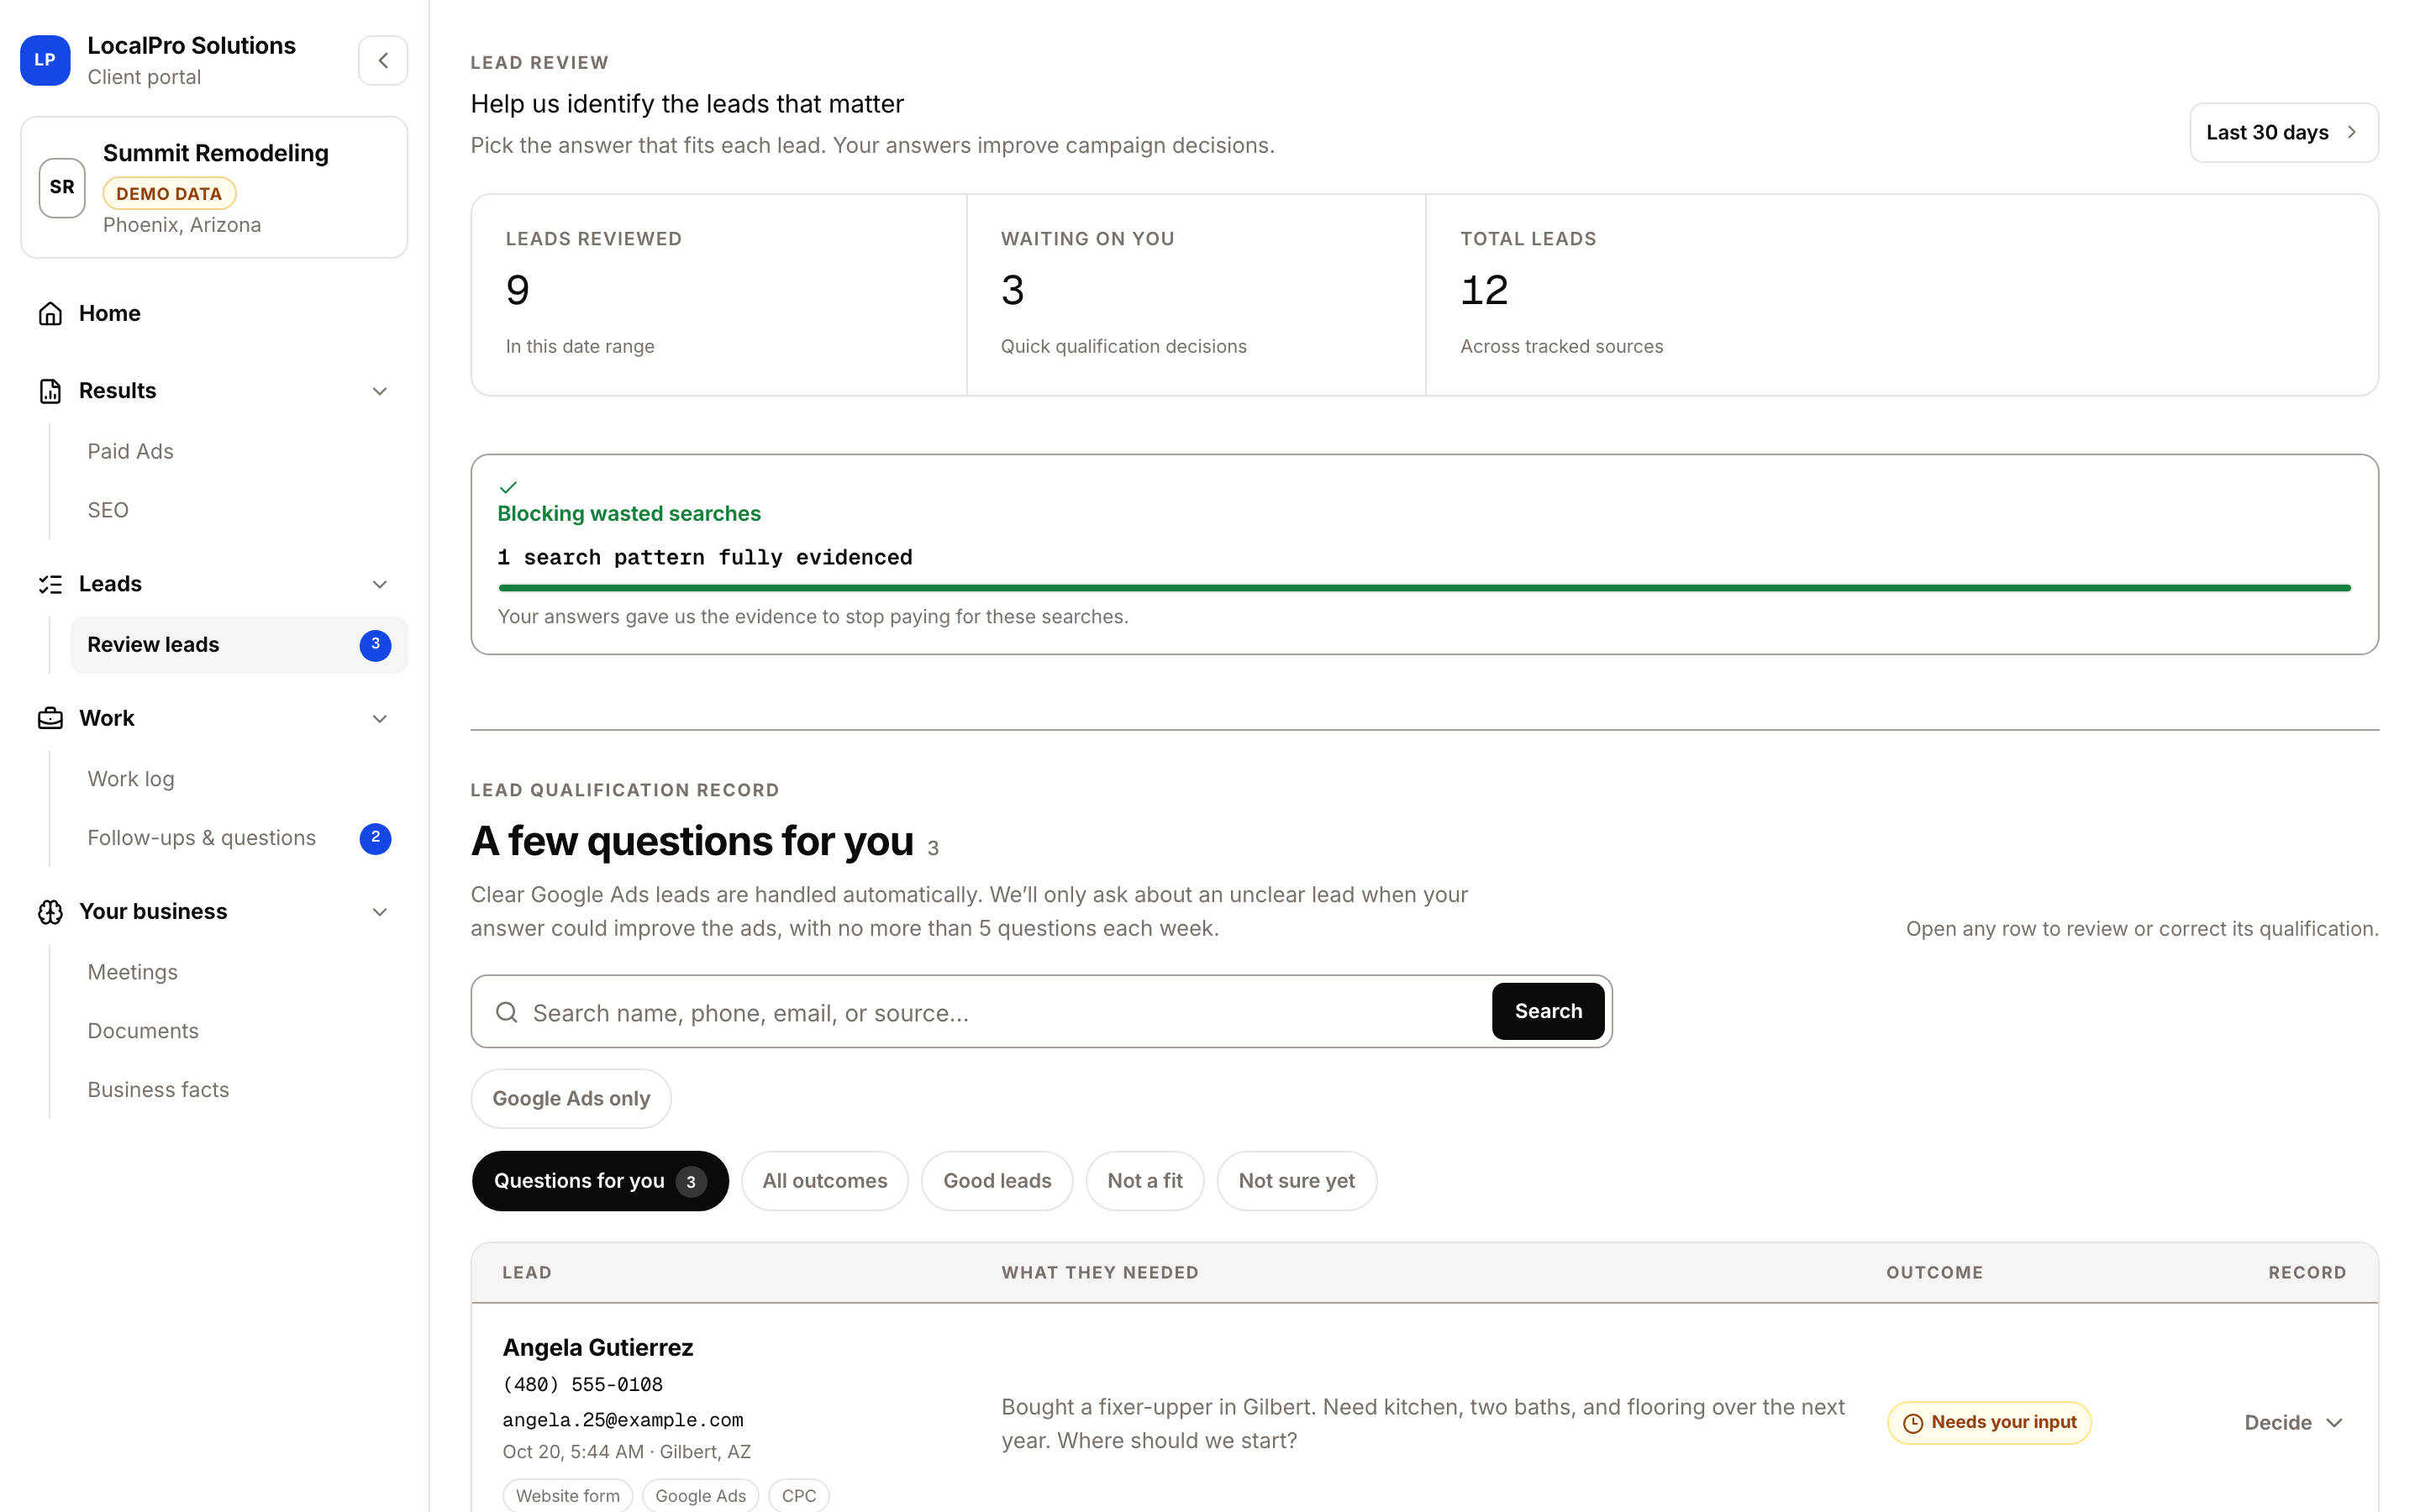Click the 3 badge on Review leads
Image resolution: width=2420 pixels, height=1512 pixels.
tap(375, 645)
